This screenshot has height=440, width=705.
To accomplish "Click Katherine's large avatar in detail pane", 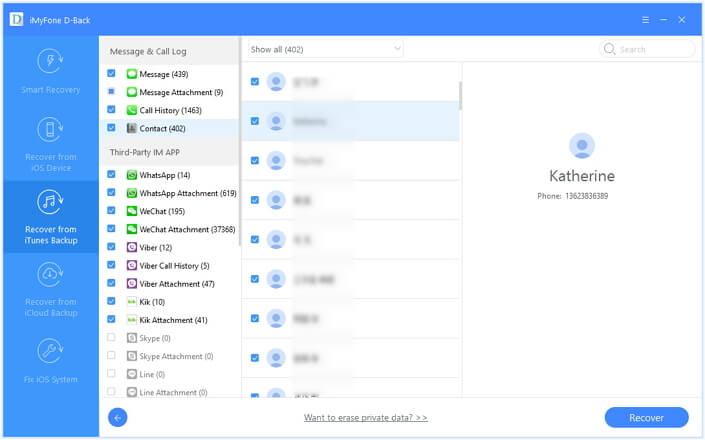I will point(582,146).
